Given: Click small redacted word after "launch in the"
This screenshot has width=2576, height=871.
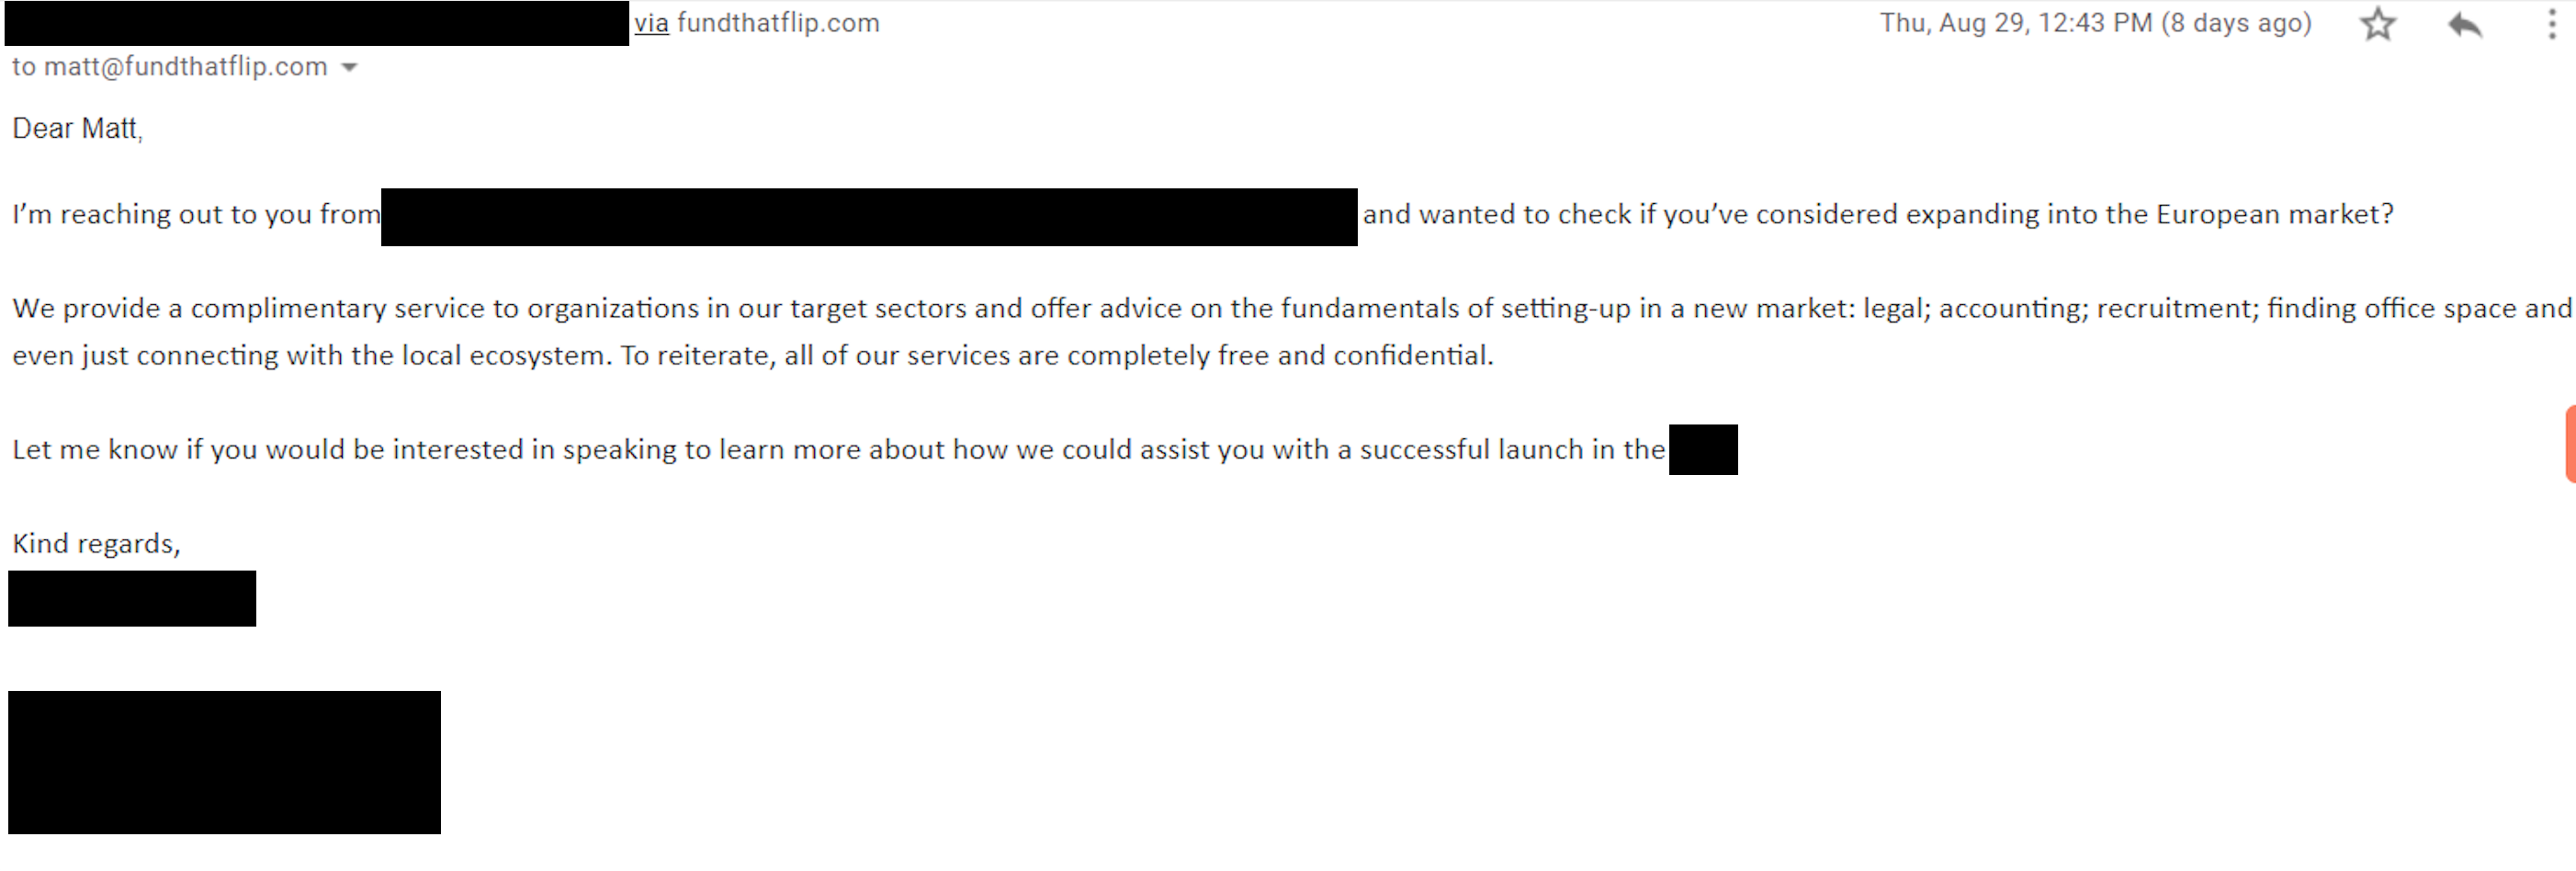Looking at the screenshot, I should pyautogui.click(x=1702, y=449).
